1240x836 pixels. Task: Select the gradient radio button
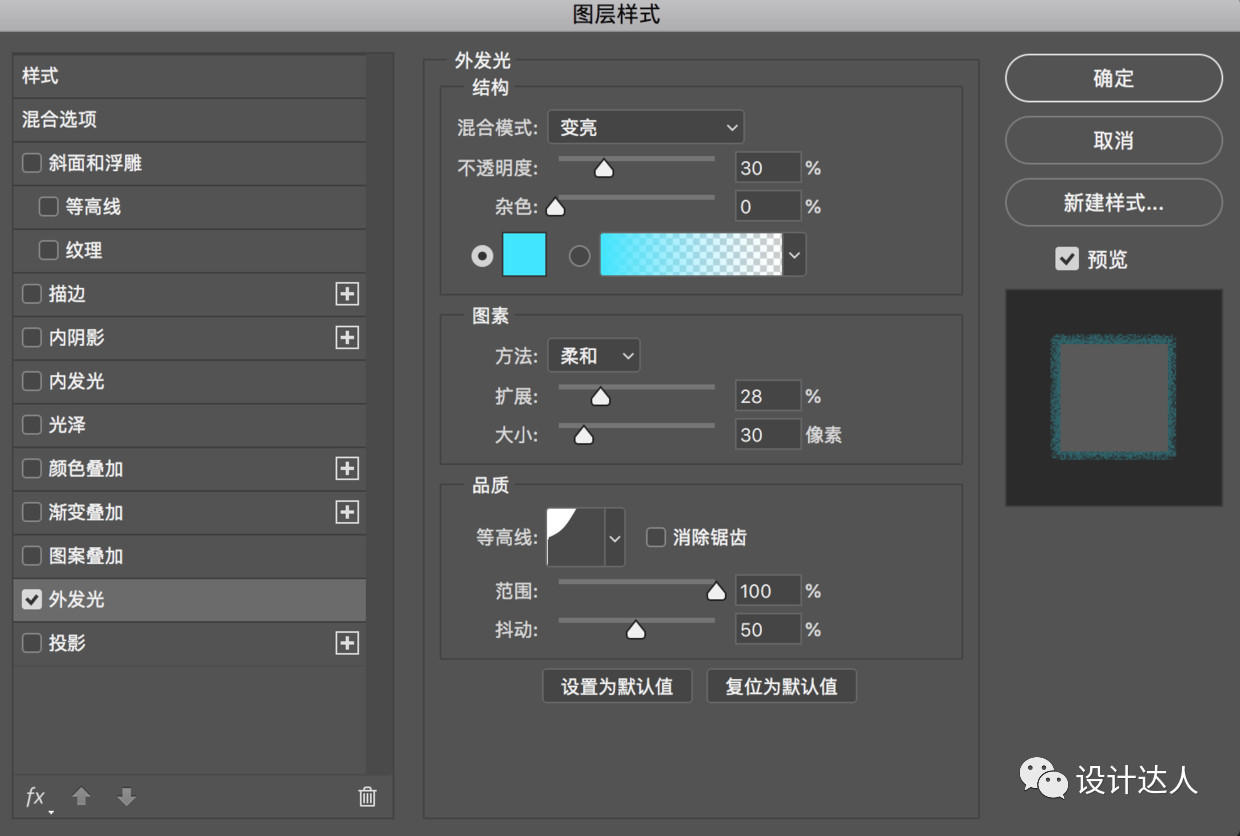coord(579,256)
